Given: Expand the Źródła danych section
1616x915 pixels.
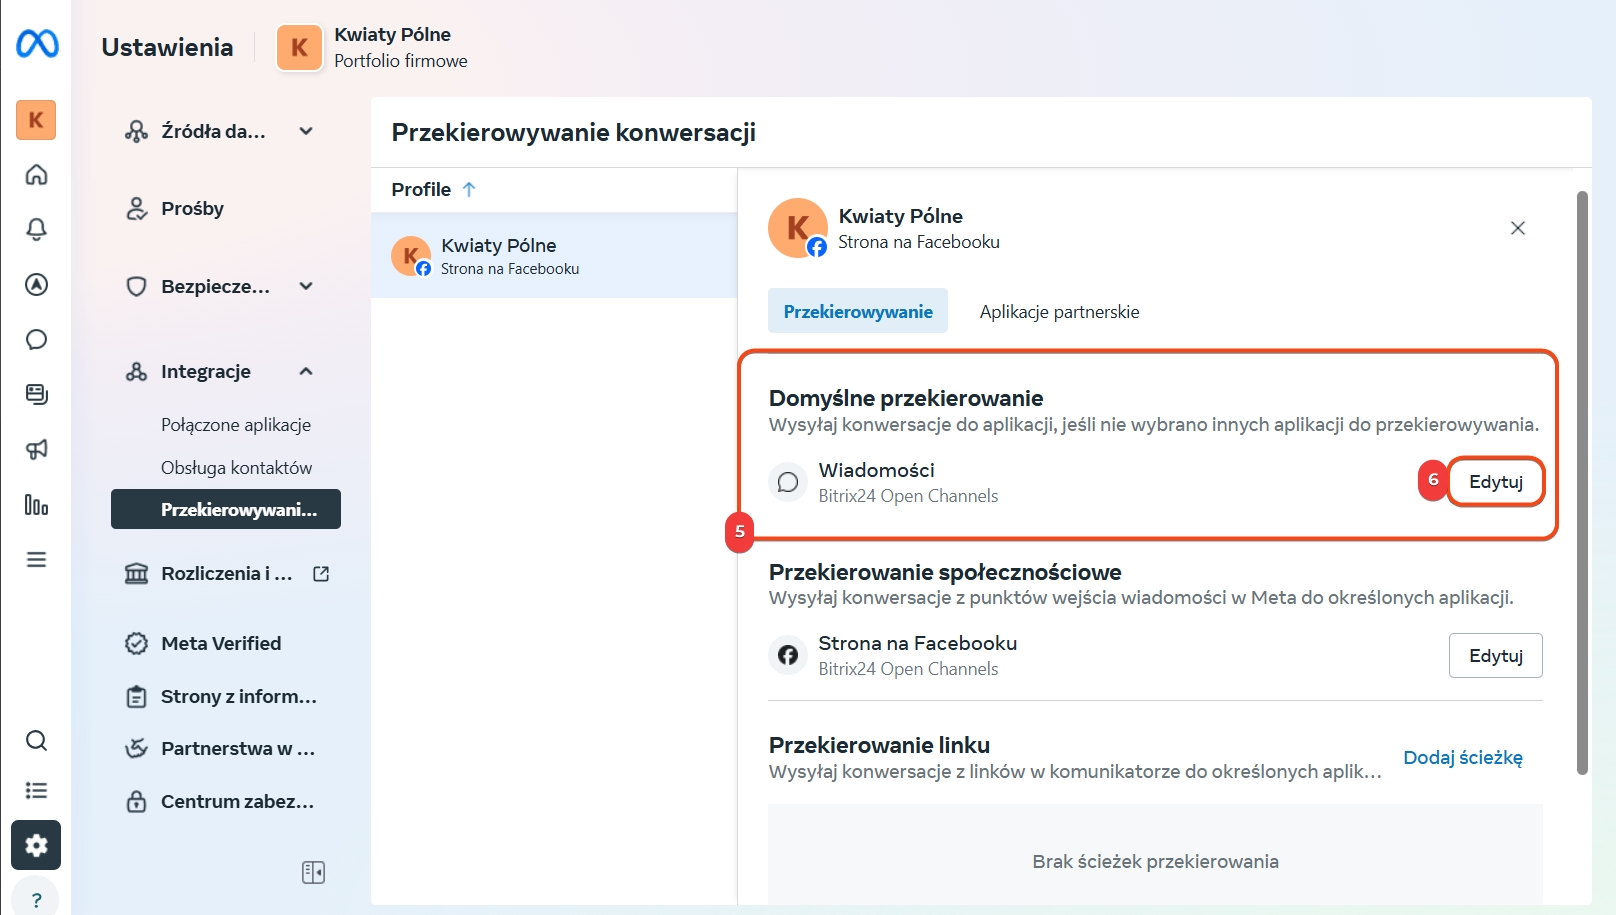Looking at the screenshot, I should 306,131.
